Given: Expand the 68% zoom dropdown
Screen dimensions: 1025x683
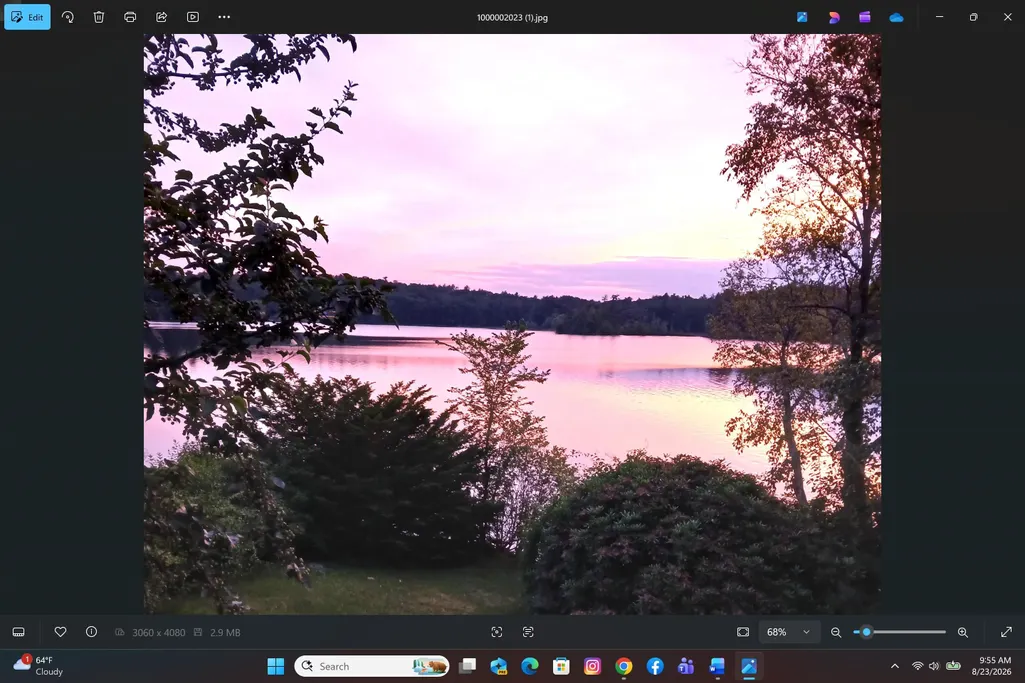Looking at the screenshot, I should click(788, 632).
